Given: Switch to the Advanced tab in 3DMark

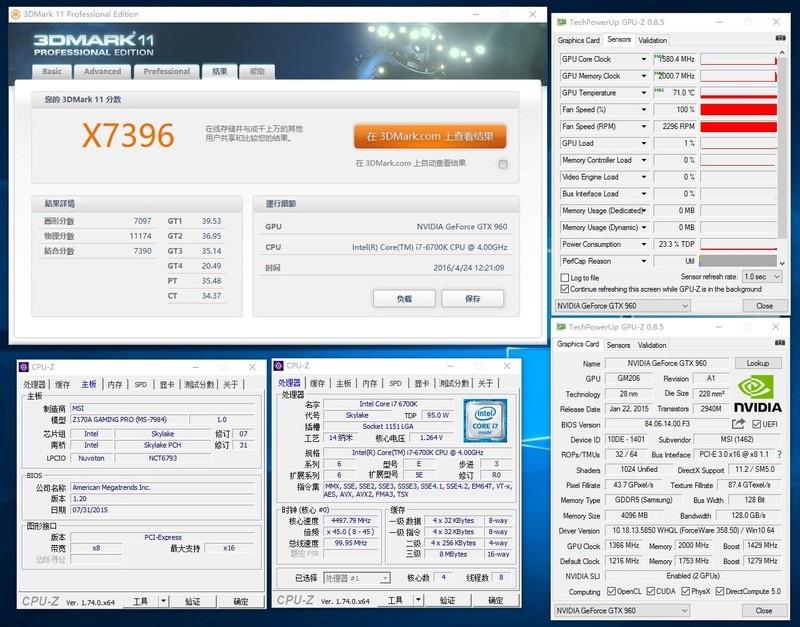Looking at the screenshot, I should pyautogui.click(x=103, y=71).
